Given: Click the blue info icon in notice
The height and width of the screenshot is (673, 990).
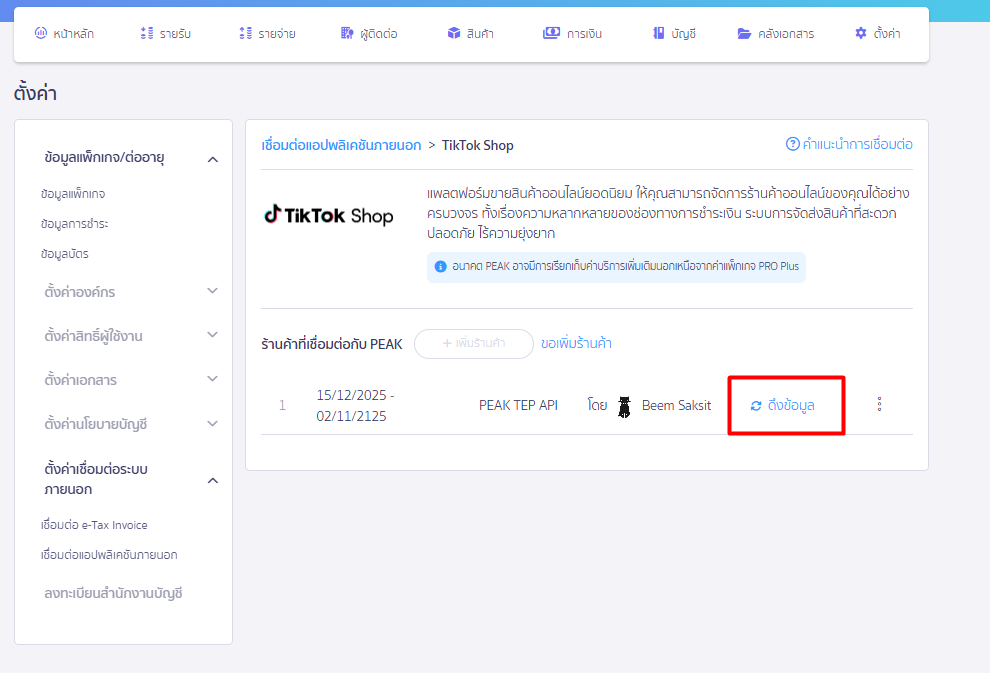Looking at the screenshot, I should pyautogui.click(x=441, y=266).
